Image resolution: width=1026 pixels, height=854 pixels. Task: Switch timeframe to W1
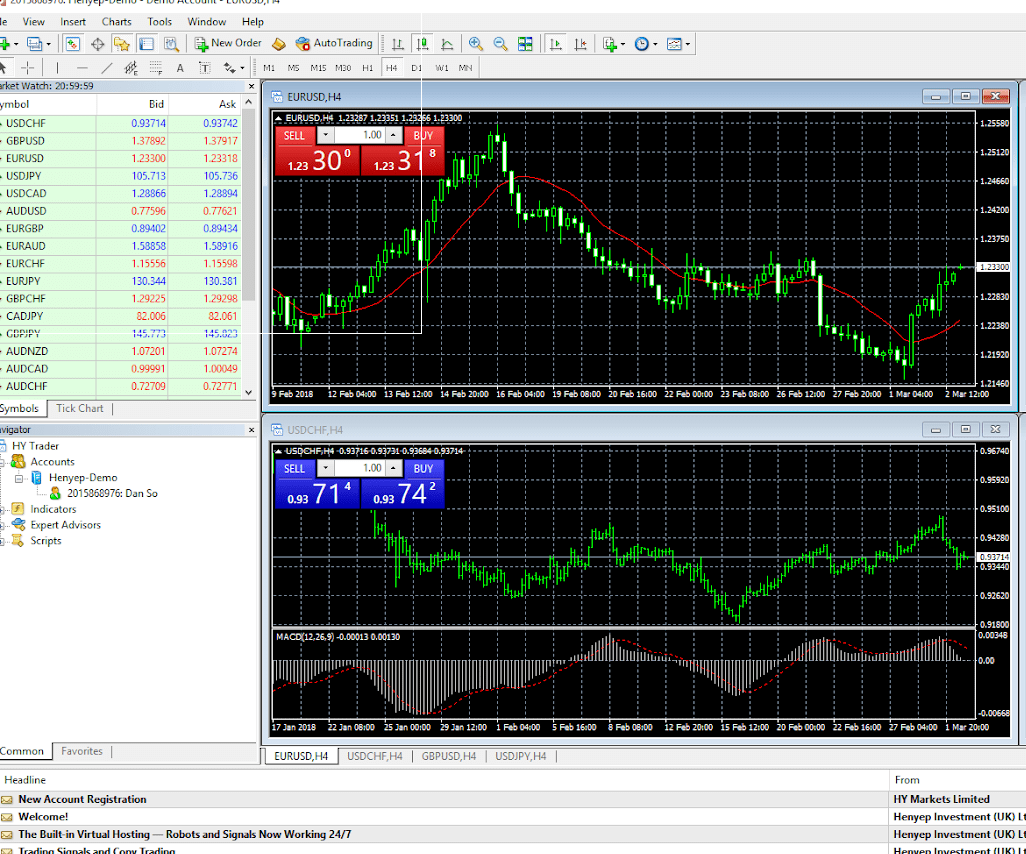[442, 67]
